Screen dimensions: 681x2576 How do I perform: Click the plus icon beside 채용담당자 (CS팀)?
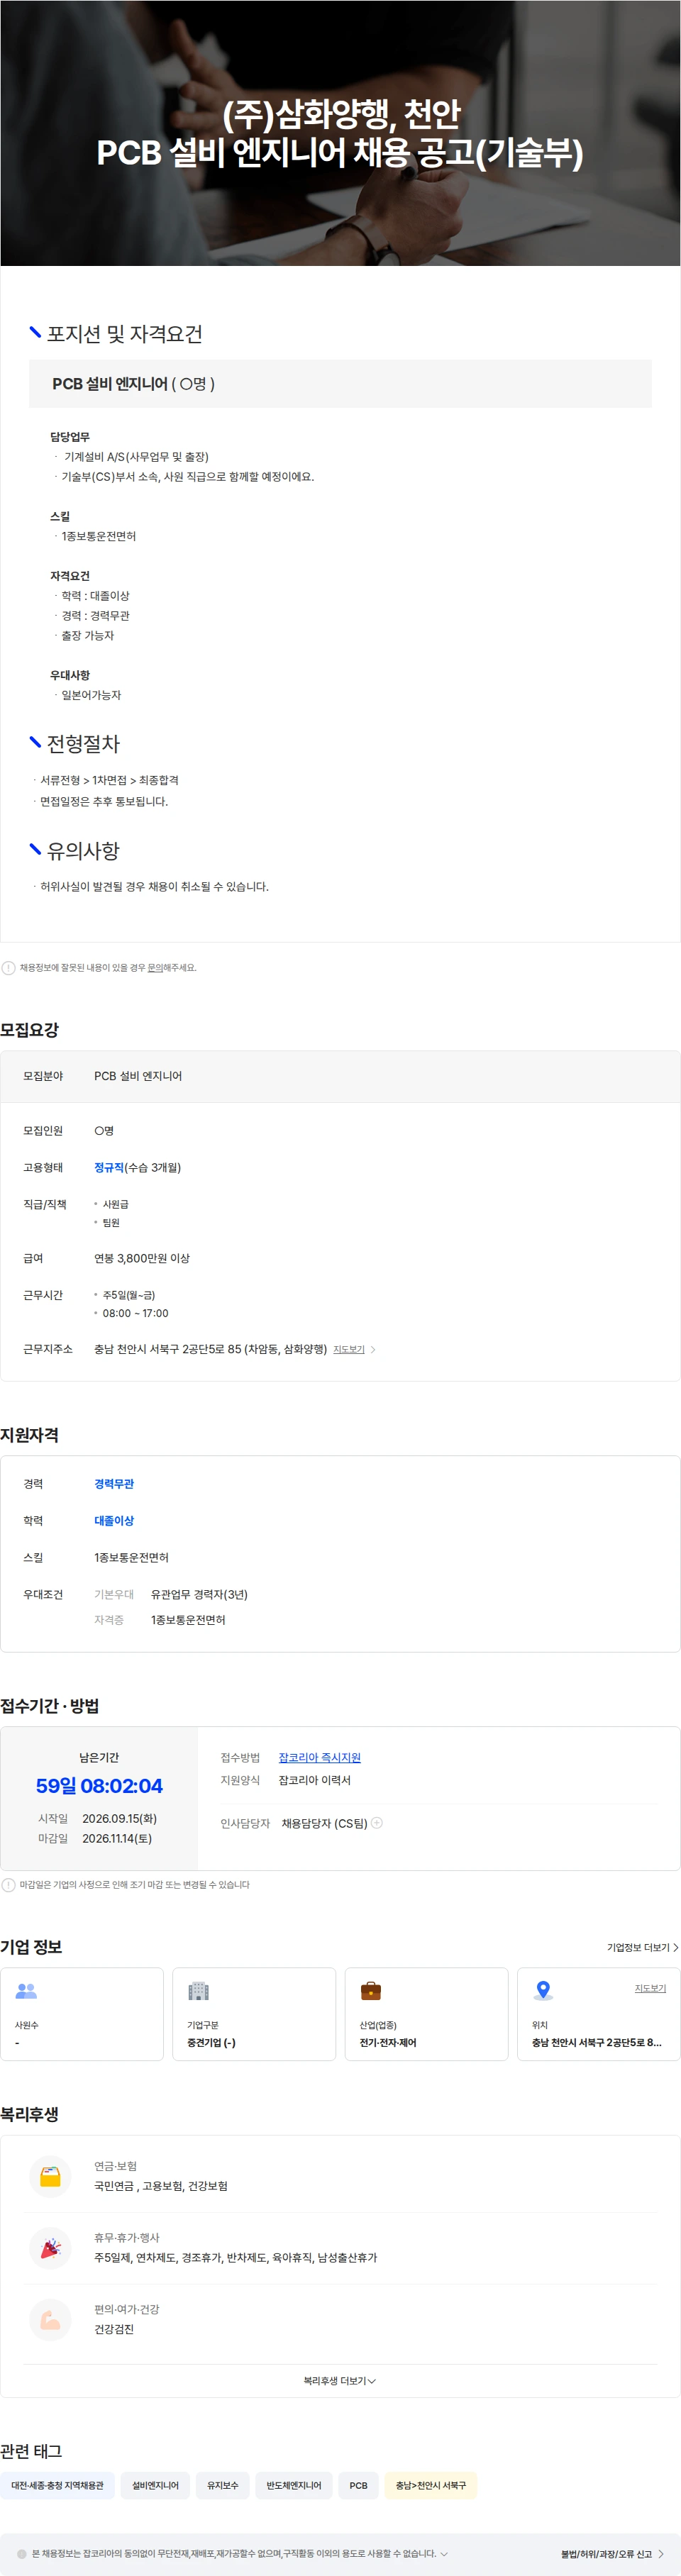click(377, 1823)
